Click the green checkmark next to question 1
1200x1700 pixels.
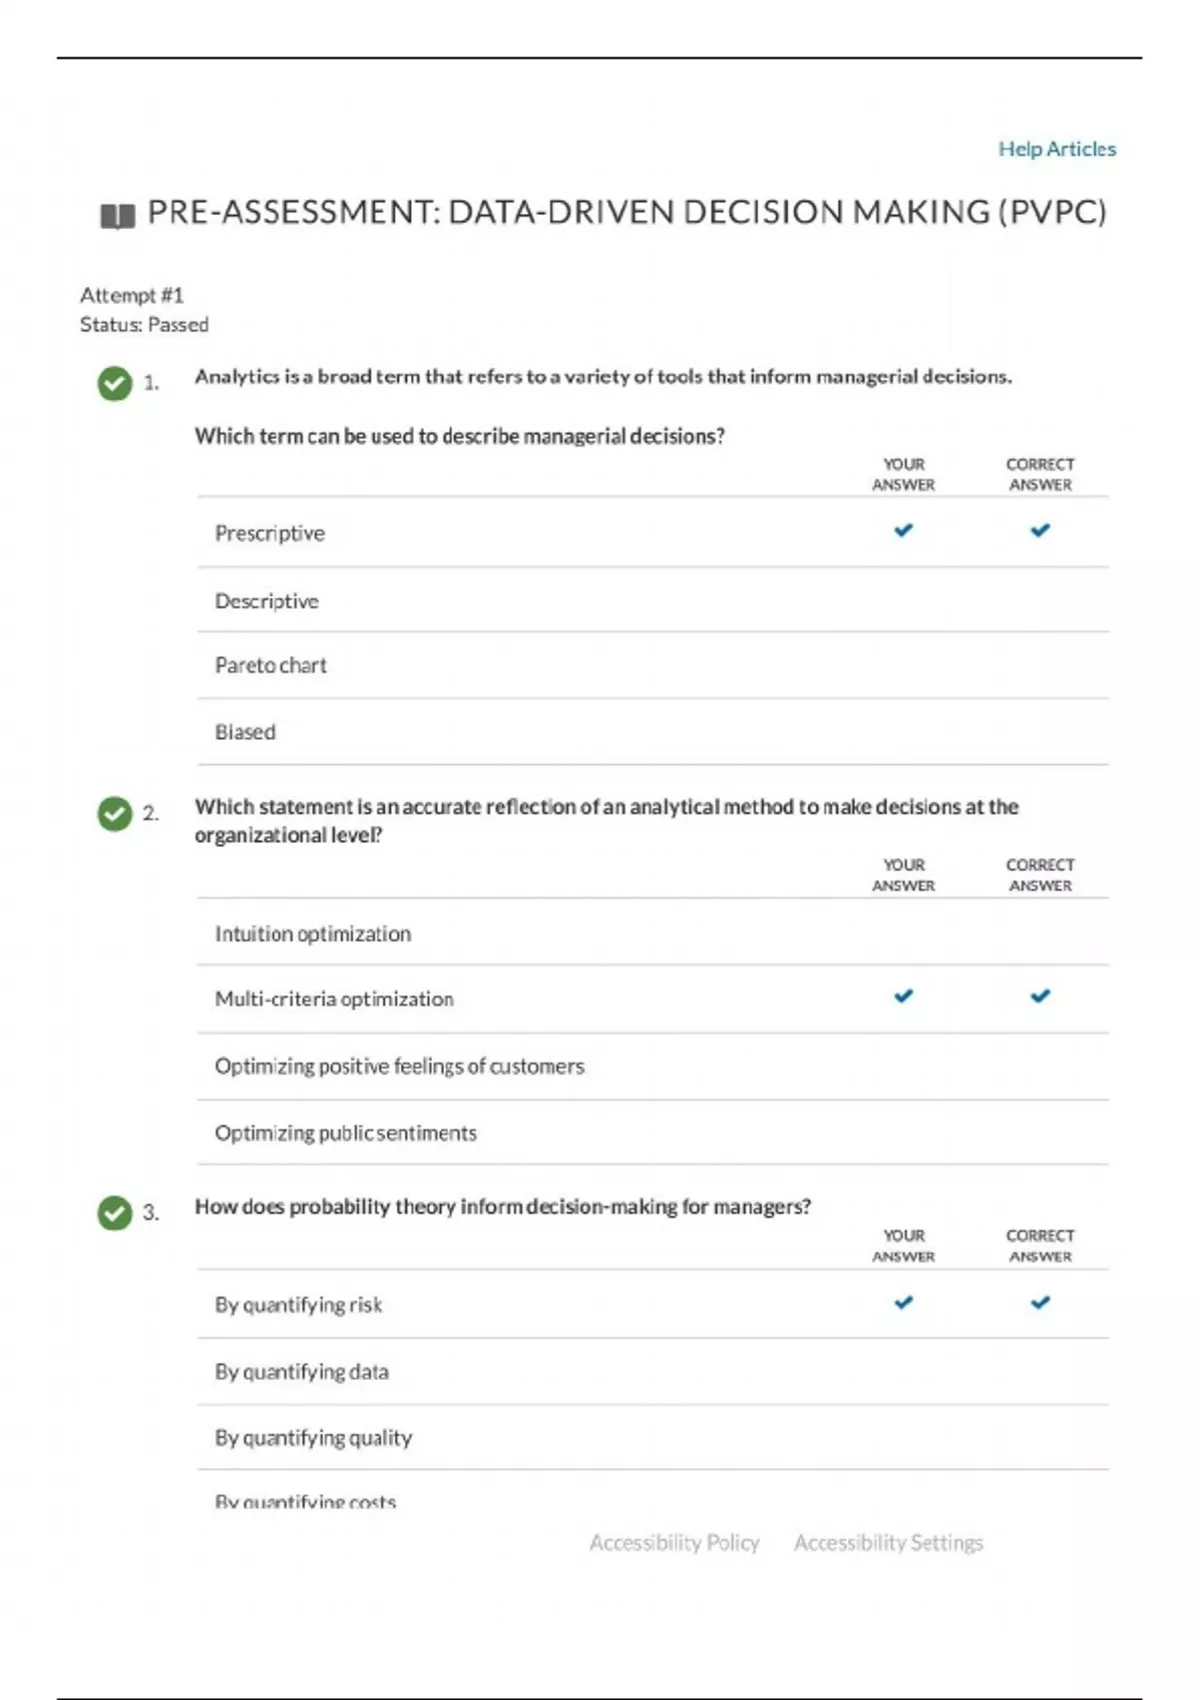[114, 381]
